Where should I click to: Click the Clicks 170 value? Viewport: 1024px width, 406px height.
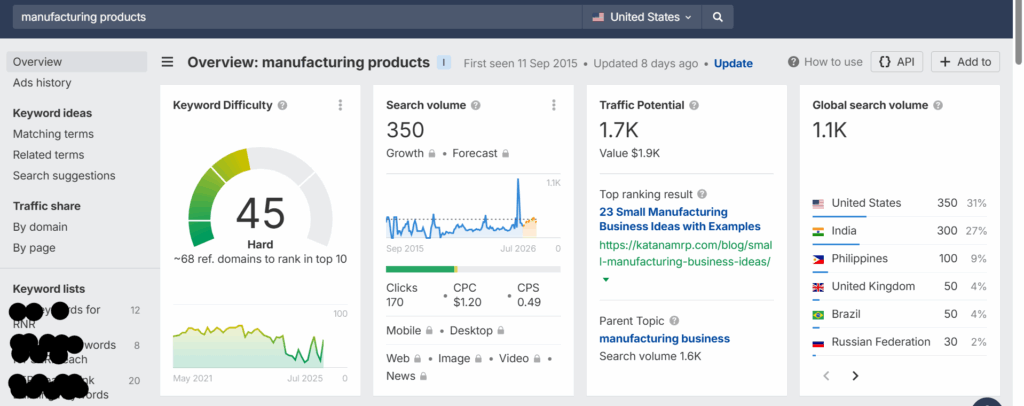point(394,302)
